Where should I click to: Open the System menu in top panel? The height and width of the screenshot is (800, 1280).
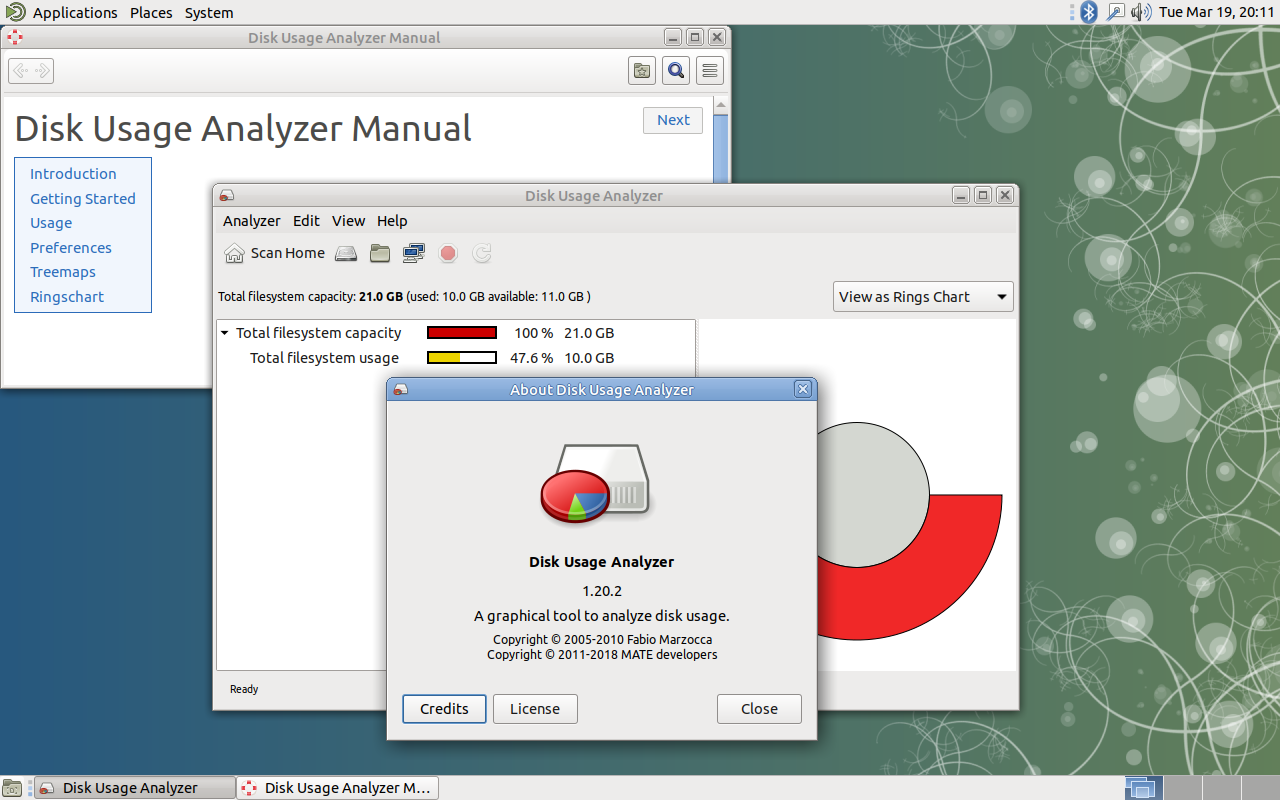209,13
